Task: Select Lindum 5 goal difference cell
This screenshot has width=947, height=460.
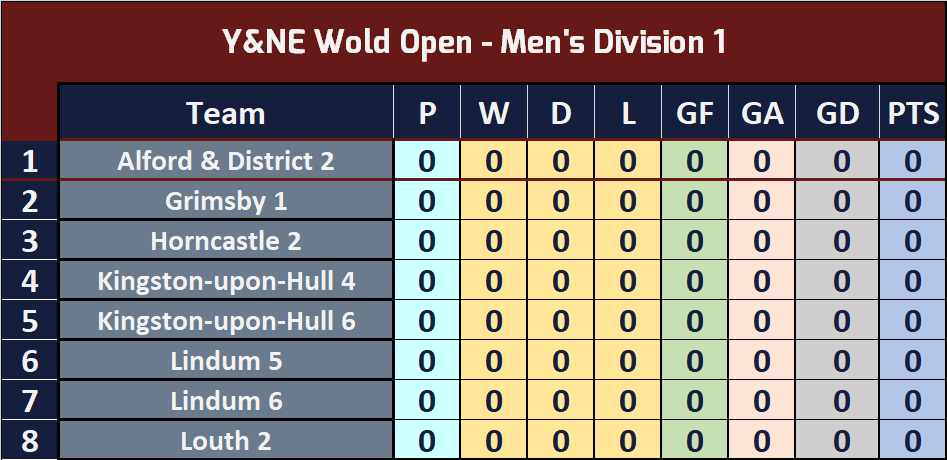Action: click(838, 360)
